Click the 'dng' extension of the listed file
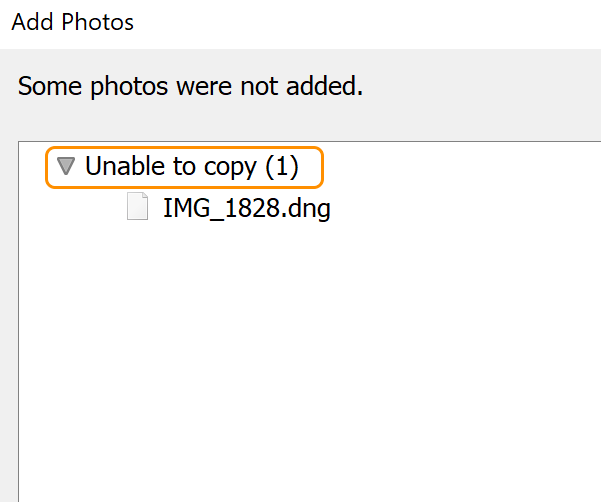 [x=308, y=210]
